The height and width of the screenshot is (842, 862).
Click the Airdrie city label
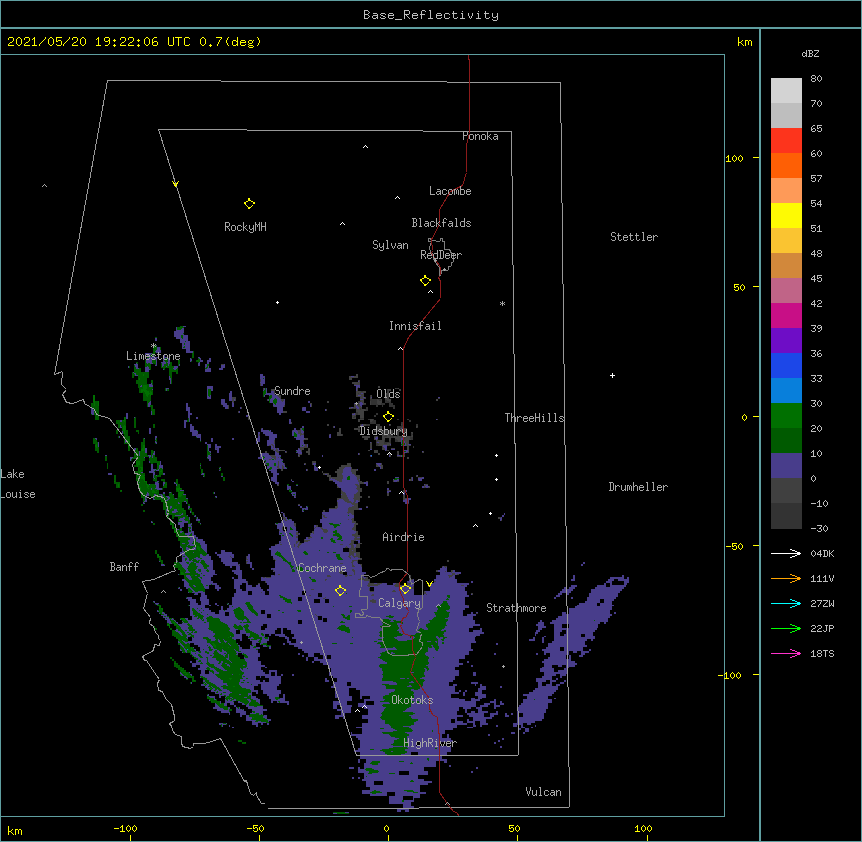pos(403,537)
